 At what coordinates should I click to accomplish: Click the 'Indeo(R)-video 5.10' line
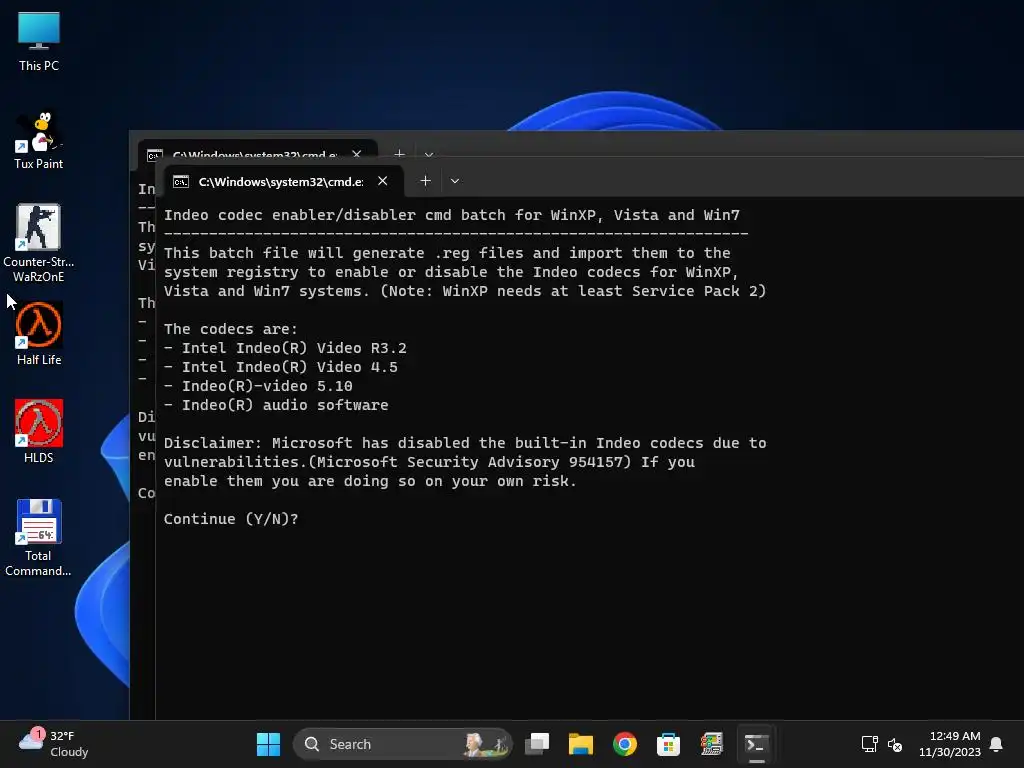coord(258,386)
